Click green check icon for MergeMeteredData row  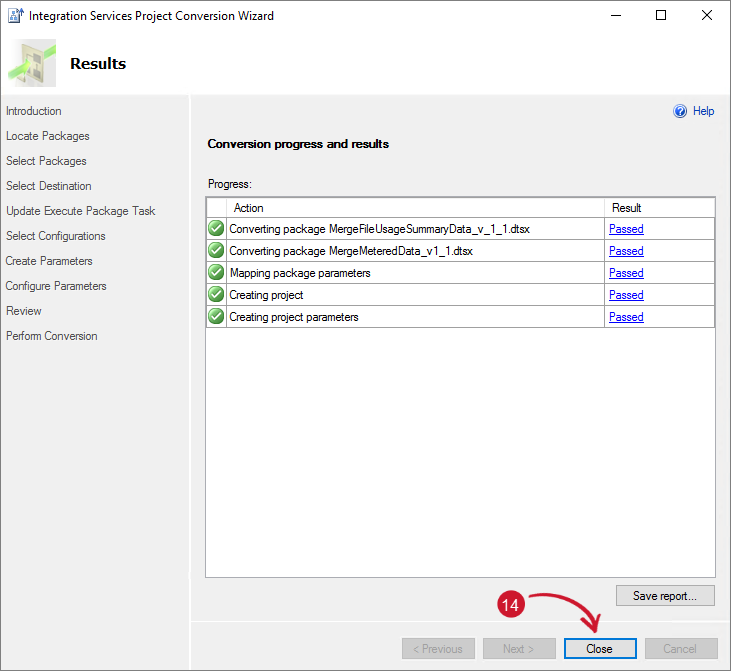coord(216,251)
